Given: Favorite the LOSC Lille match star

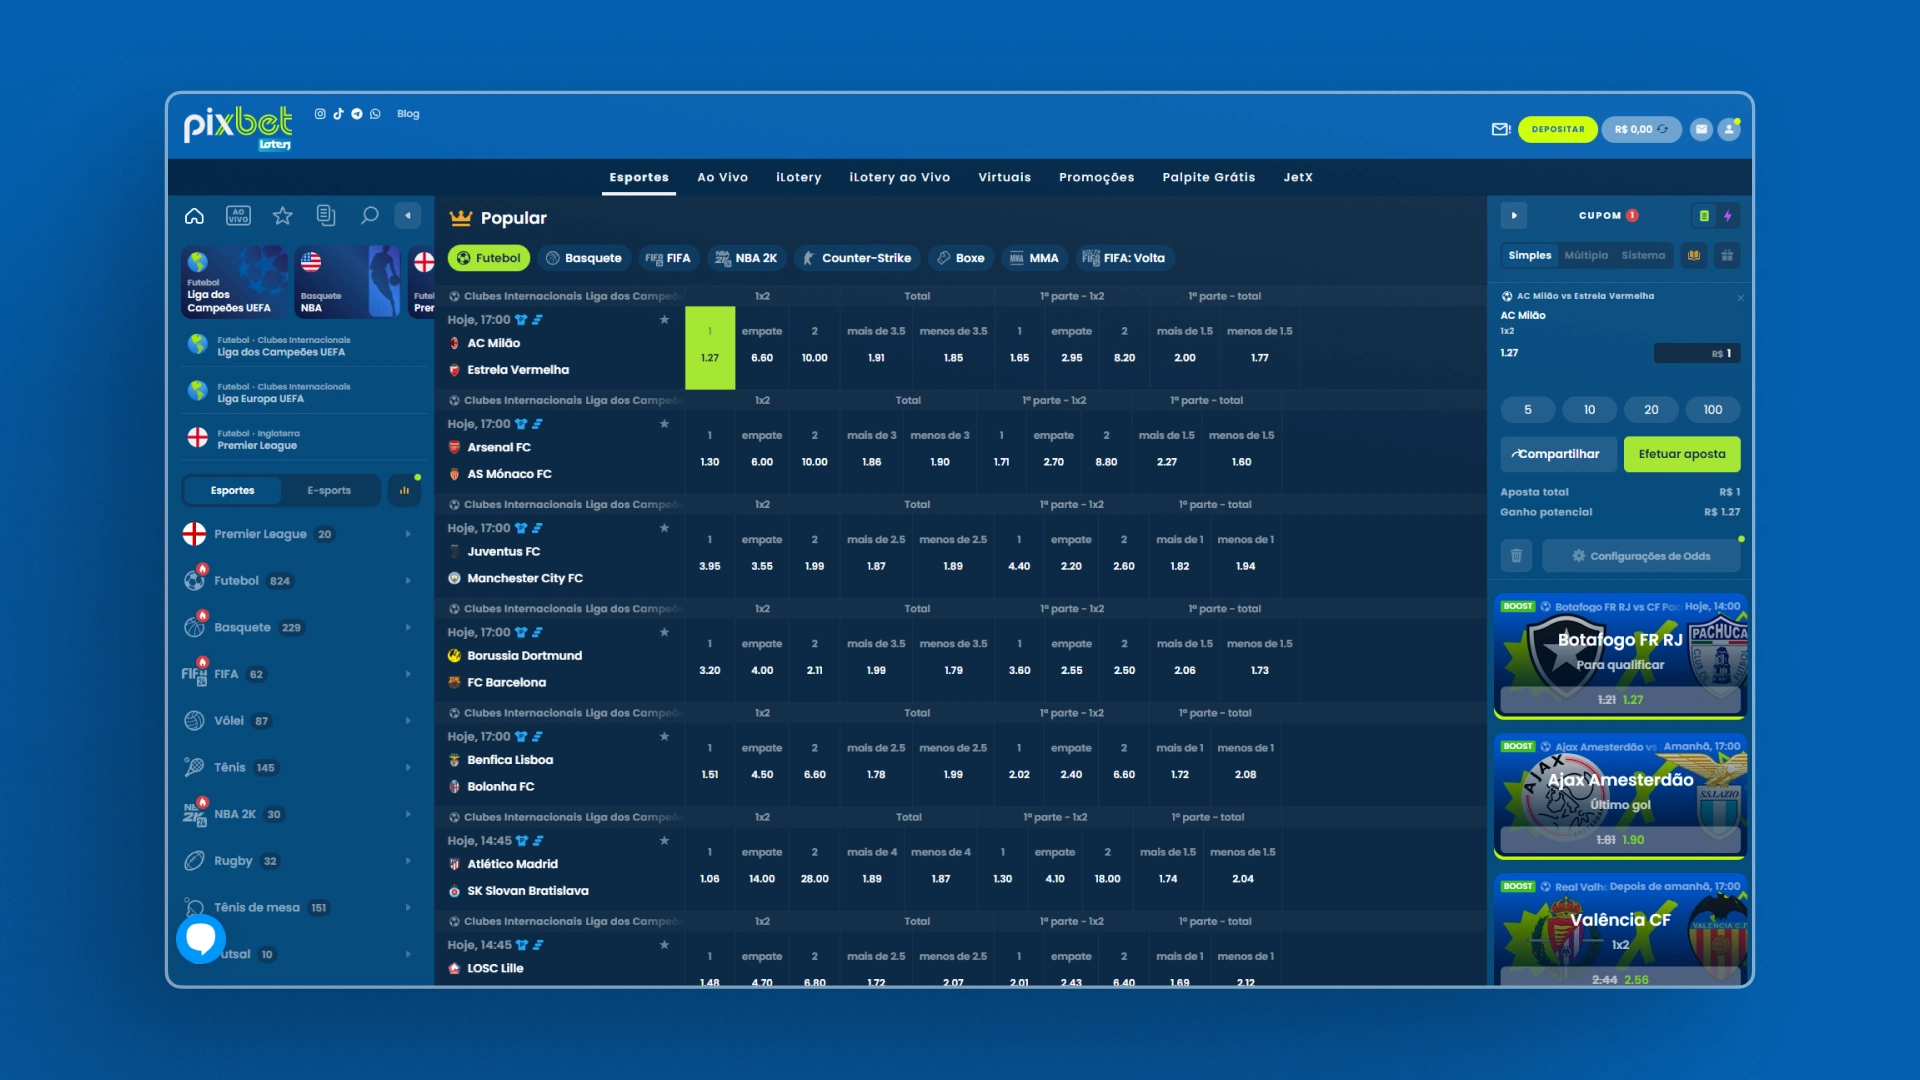Looking at the screenshot, I should pos(664,945).
